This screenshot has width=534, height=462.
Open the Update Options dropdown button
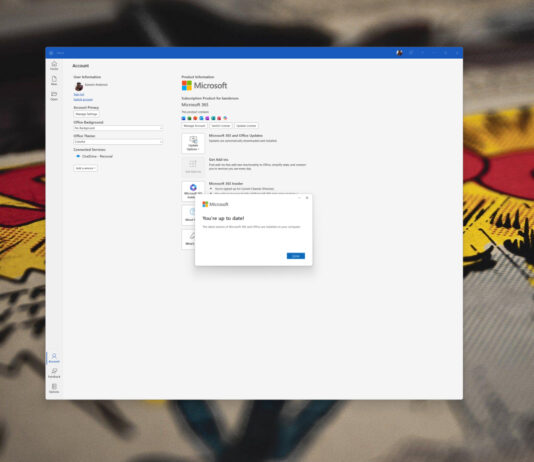pos(193,143)
